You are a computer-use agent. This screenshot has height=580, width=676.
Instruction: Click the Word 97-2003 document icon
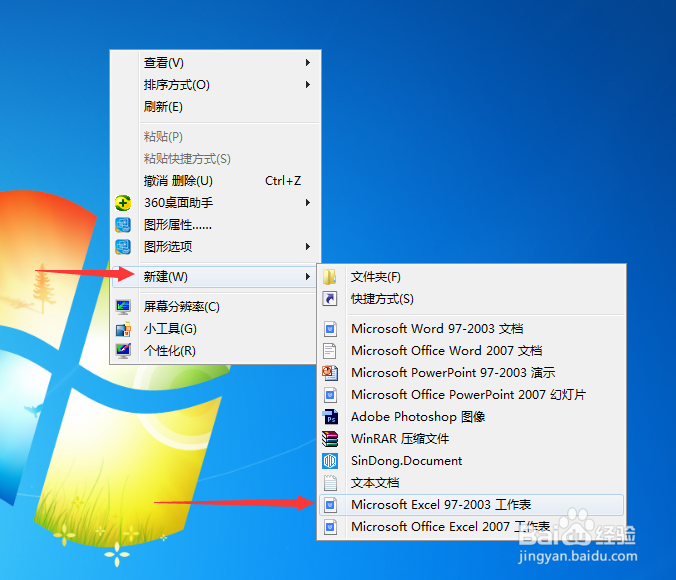330,329
